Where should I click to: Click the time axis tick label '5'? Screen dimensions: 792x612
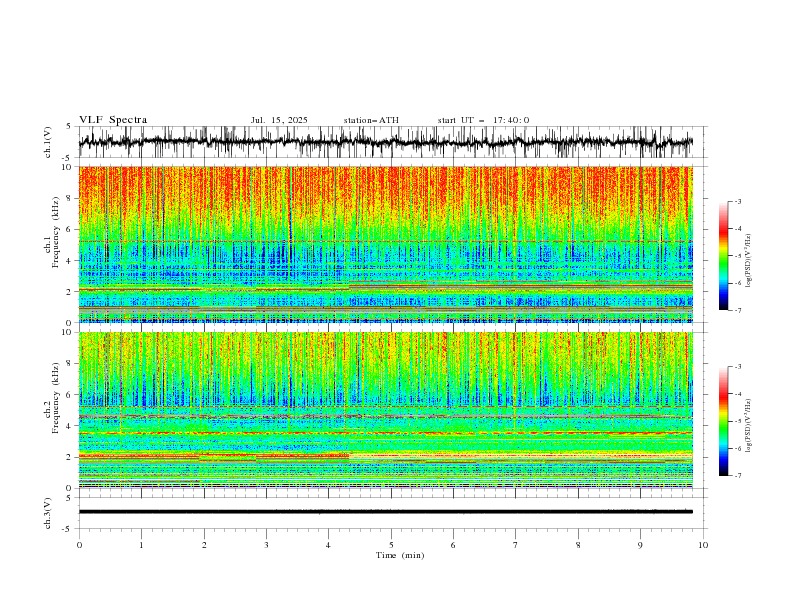(391, 545)
